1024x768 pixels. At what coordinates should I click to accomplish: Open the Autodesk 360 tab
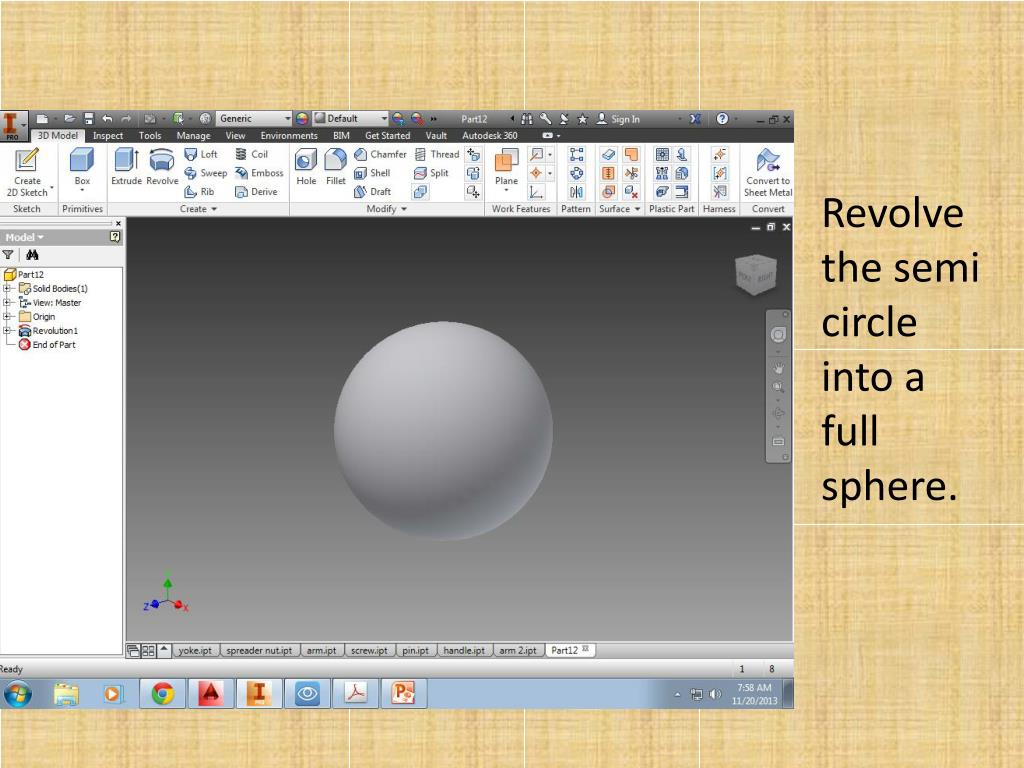(x=490, y=136)
